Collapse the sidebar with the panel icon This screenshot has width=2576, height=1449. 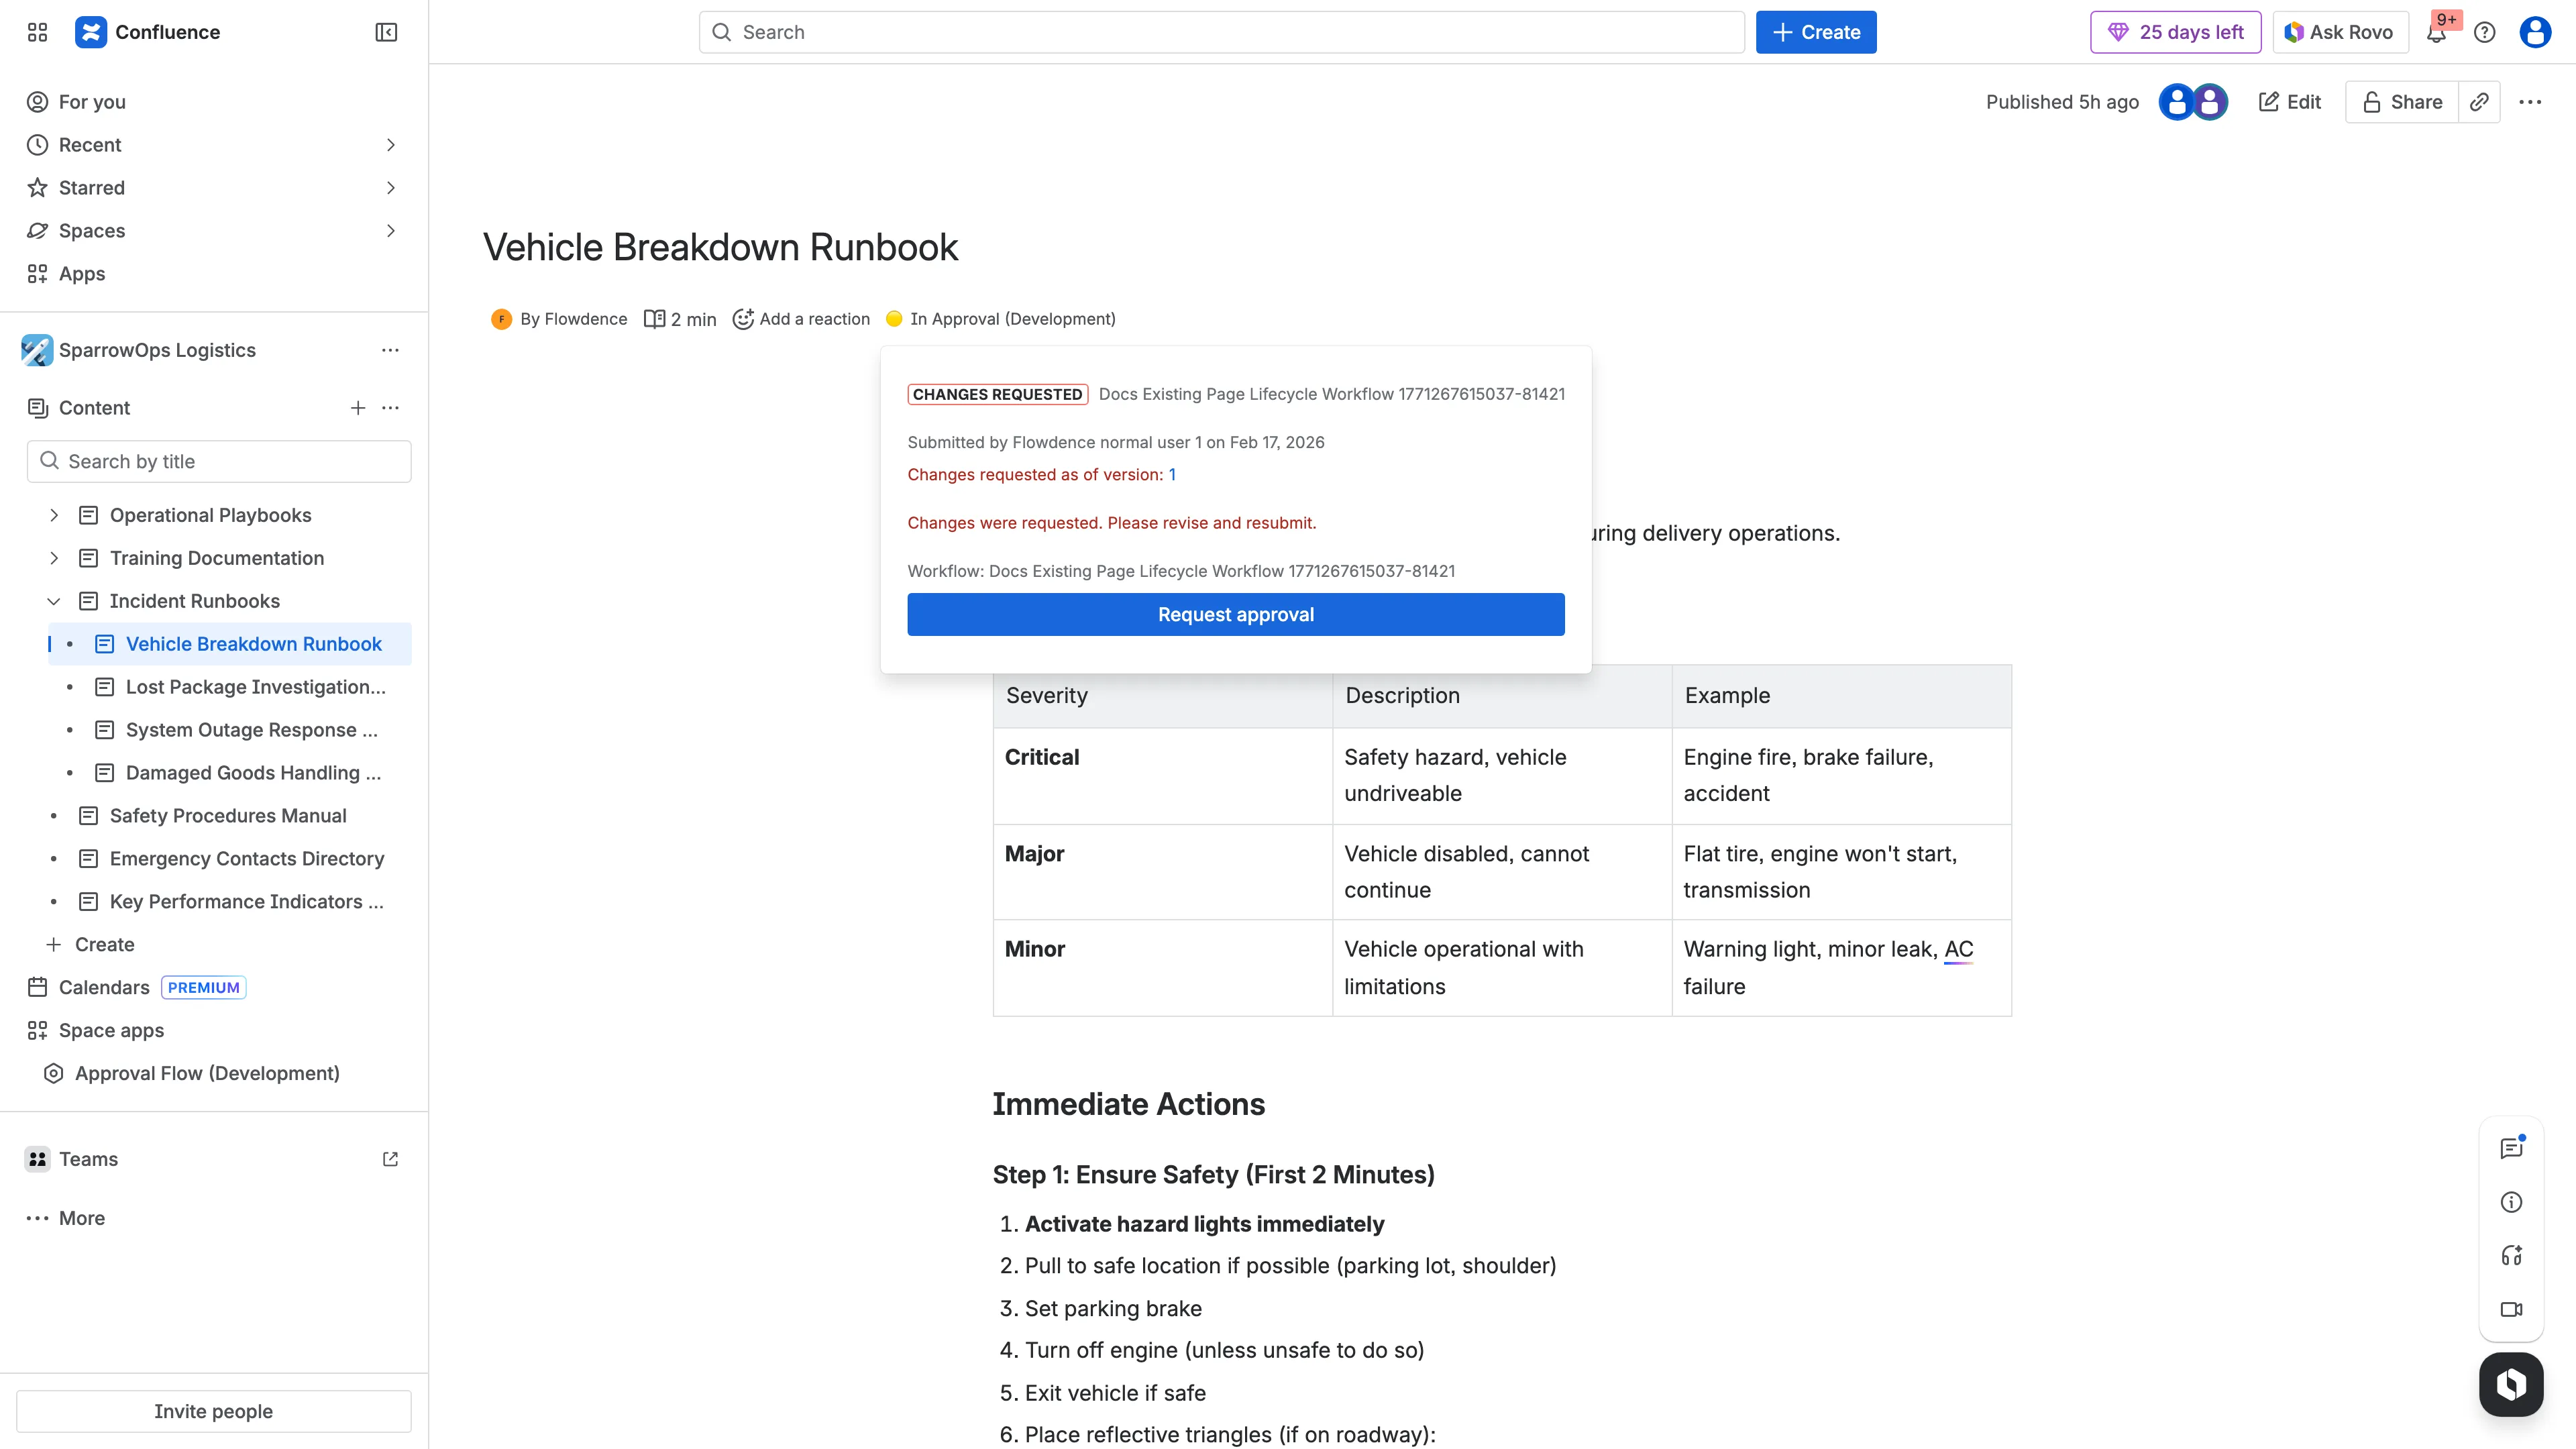coord(386,32)
